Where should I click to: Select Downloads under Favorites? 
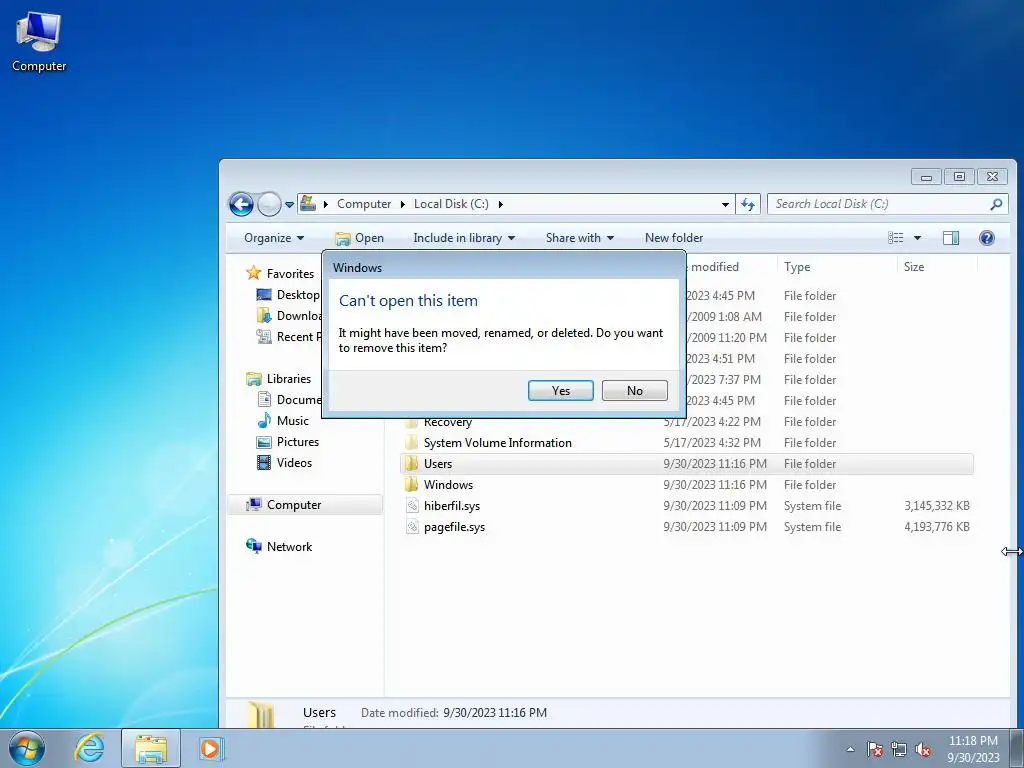[290, 315]
